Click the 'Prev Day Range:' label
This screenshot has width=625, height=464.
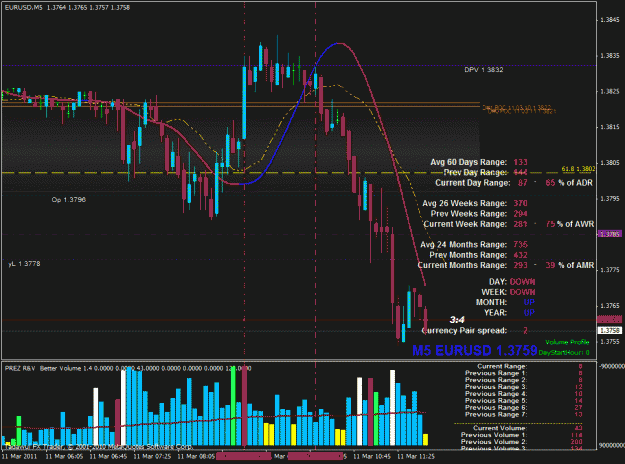[x=475, y=172]
